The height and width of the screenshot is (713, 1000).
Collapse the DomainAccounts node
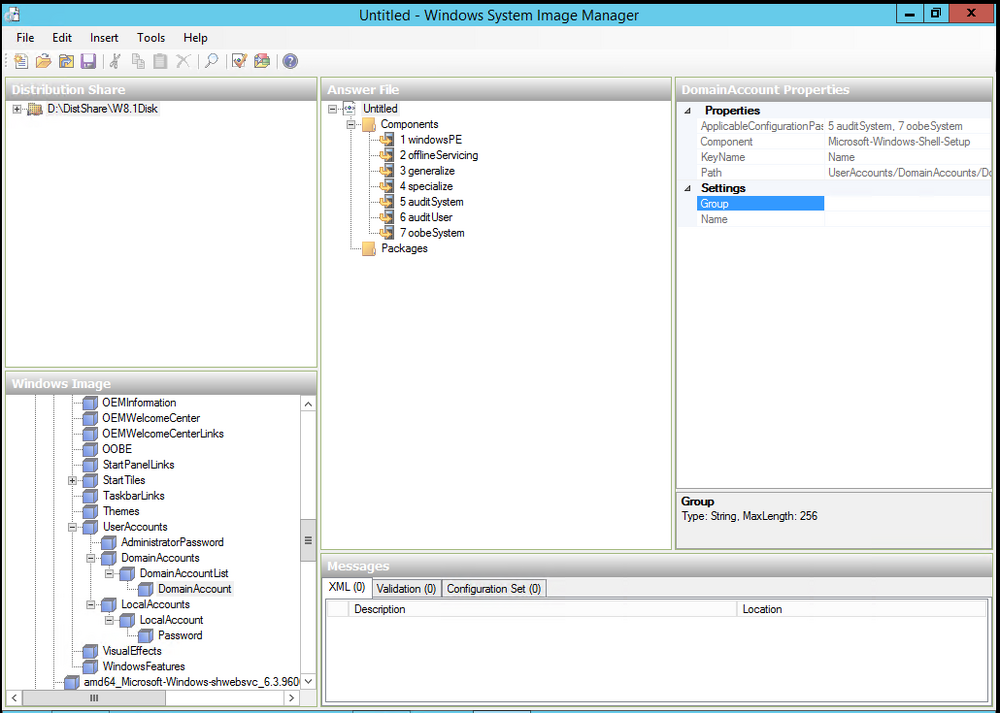tap(91, 558)
